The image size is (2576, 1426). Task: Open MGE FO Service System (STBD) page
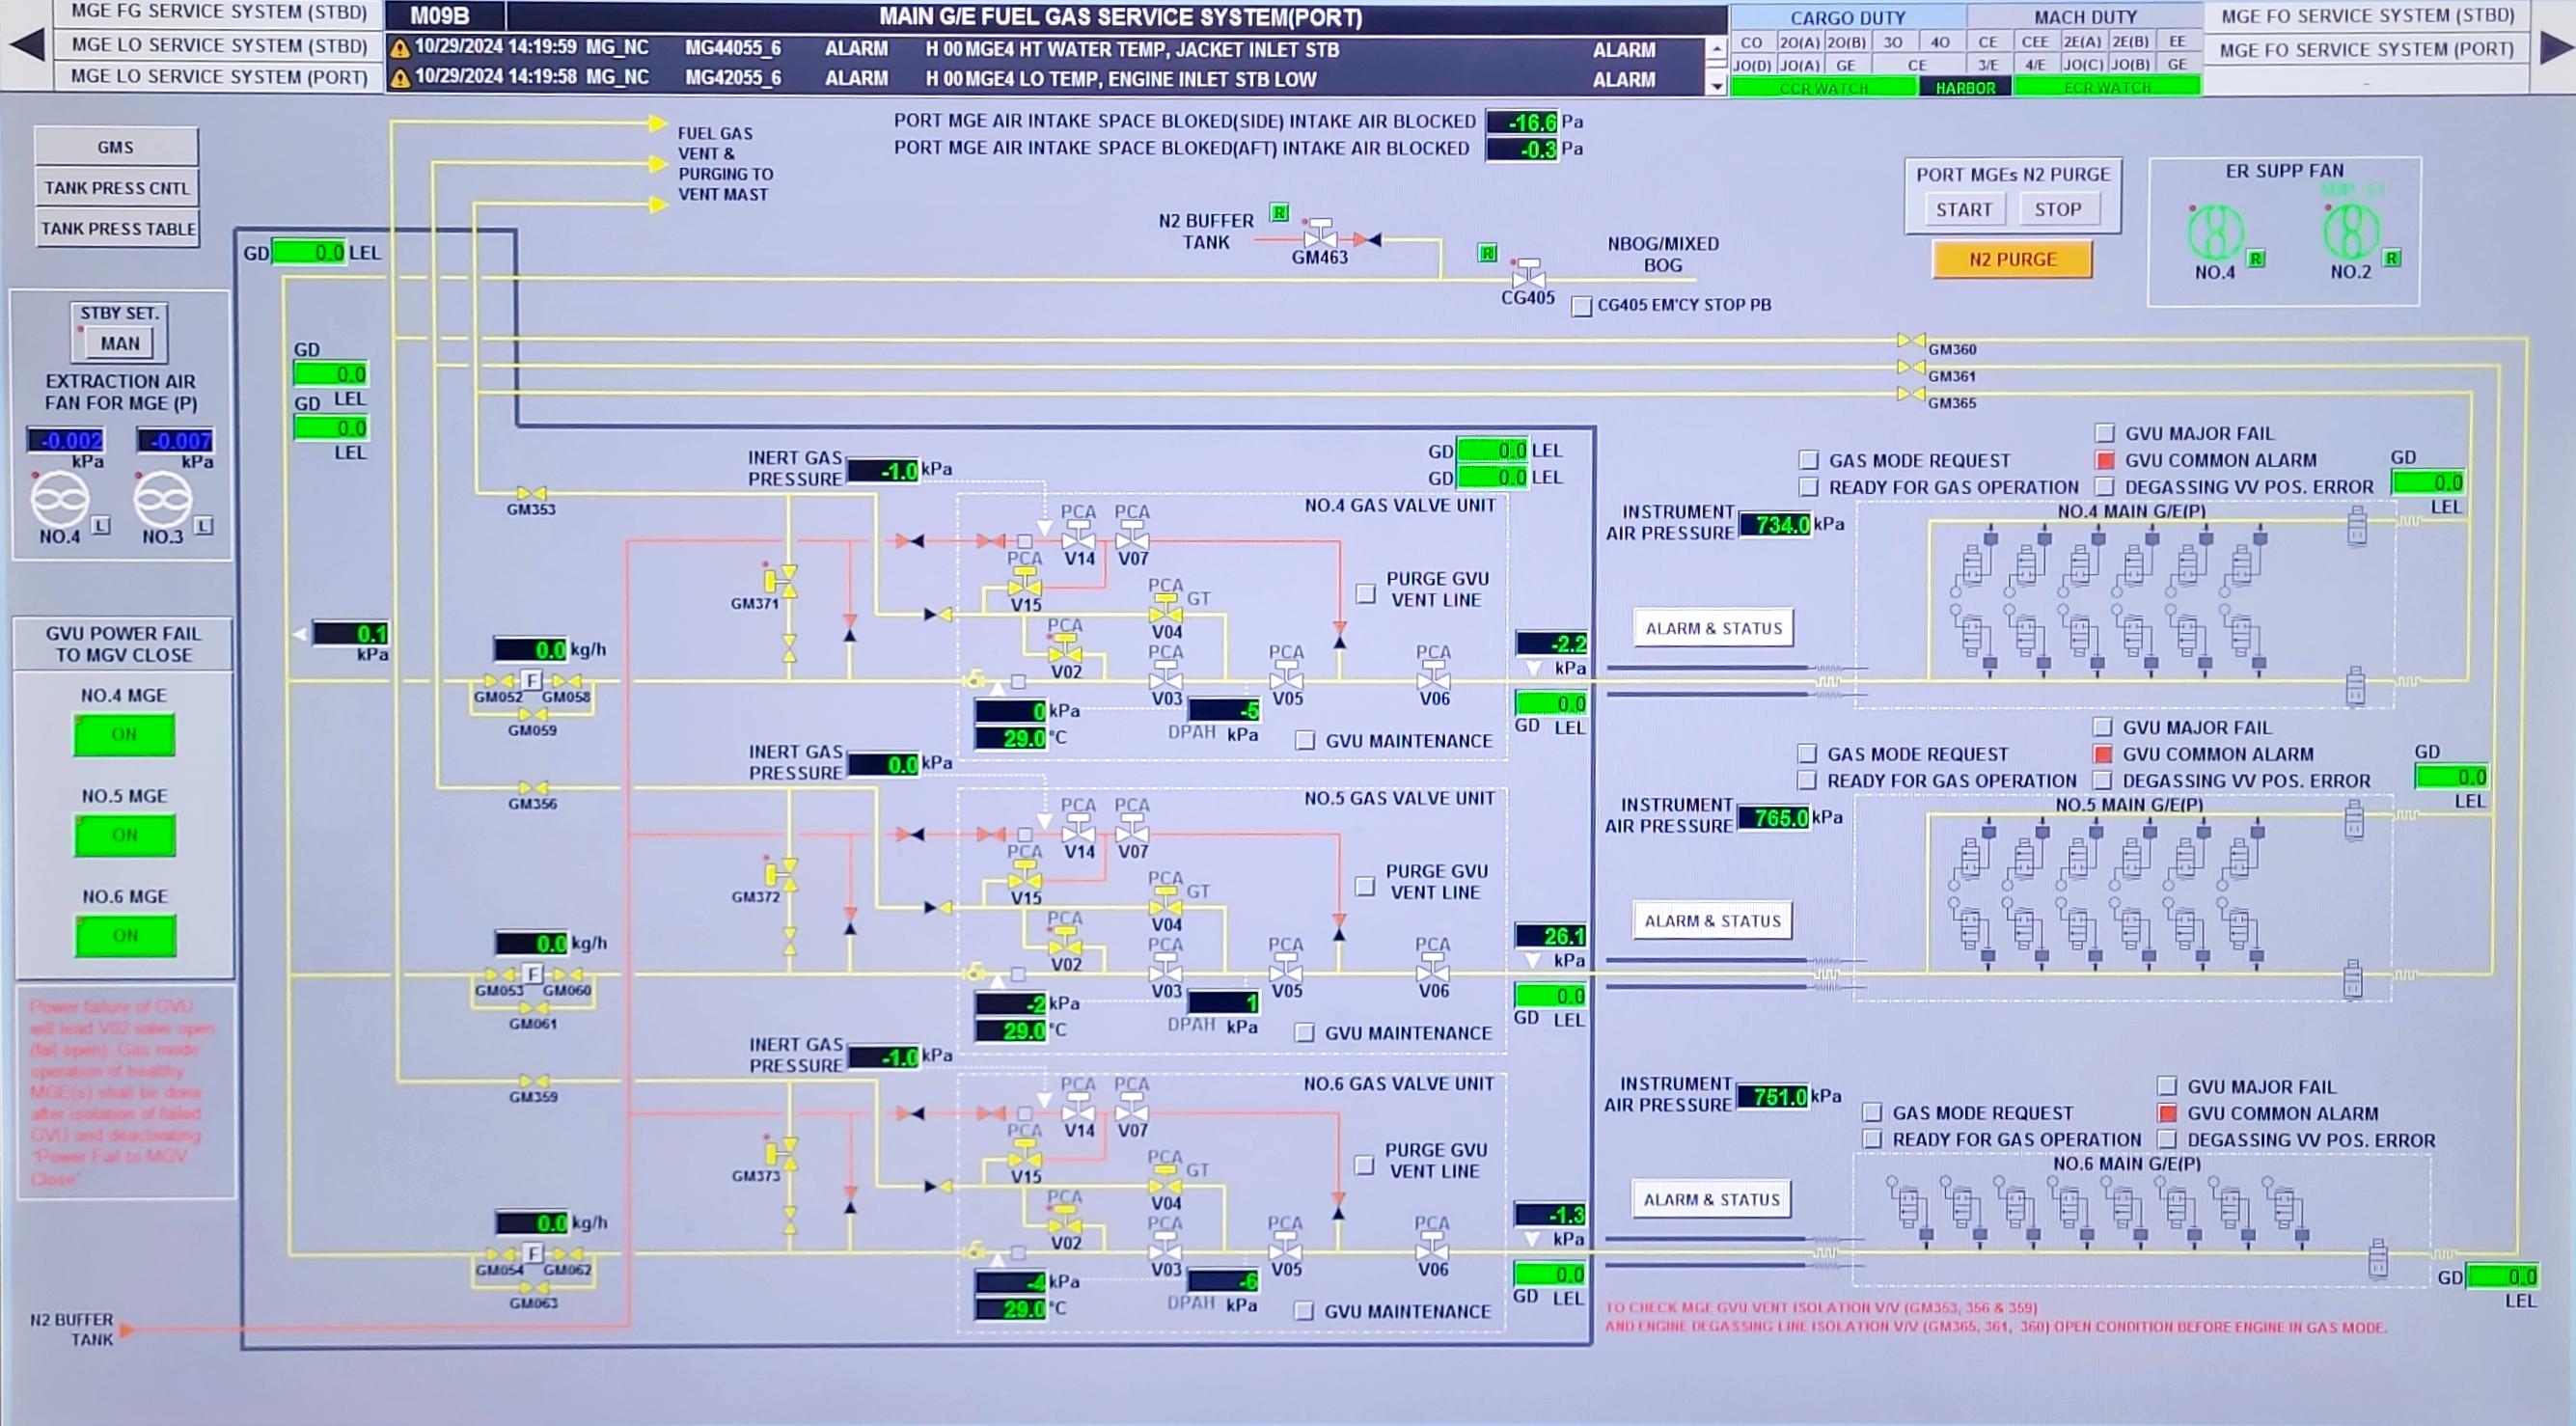coord(2367,16)
